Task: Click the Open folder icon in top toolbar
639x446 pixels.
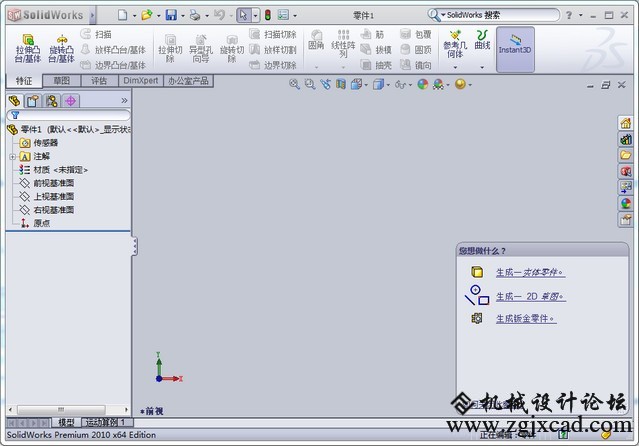Action: (146, 15)
